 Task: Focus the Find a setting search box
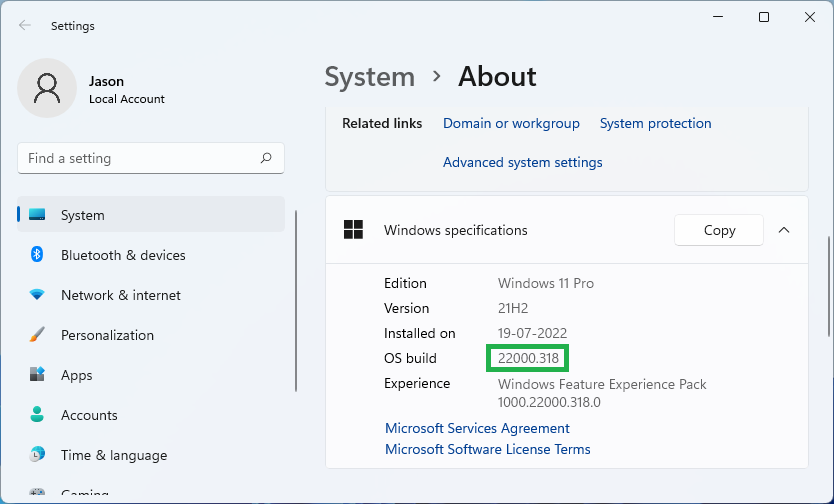pyautogui.click(x=138, y=158)
